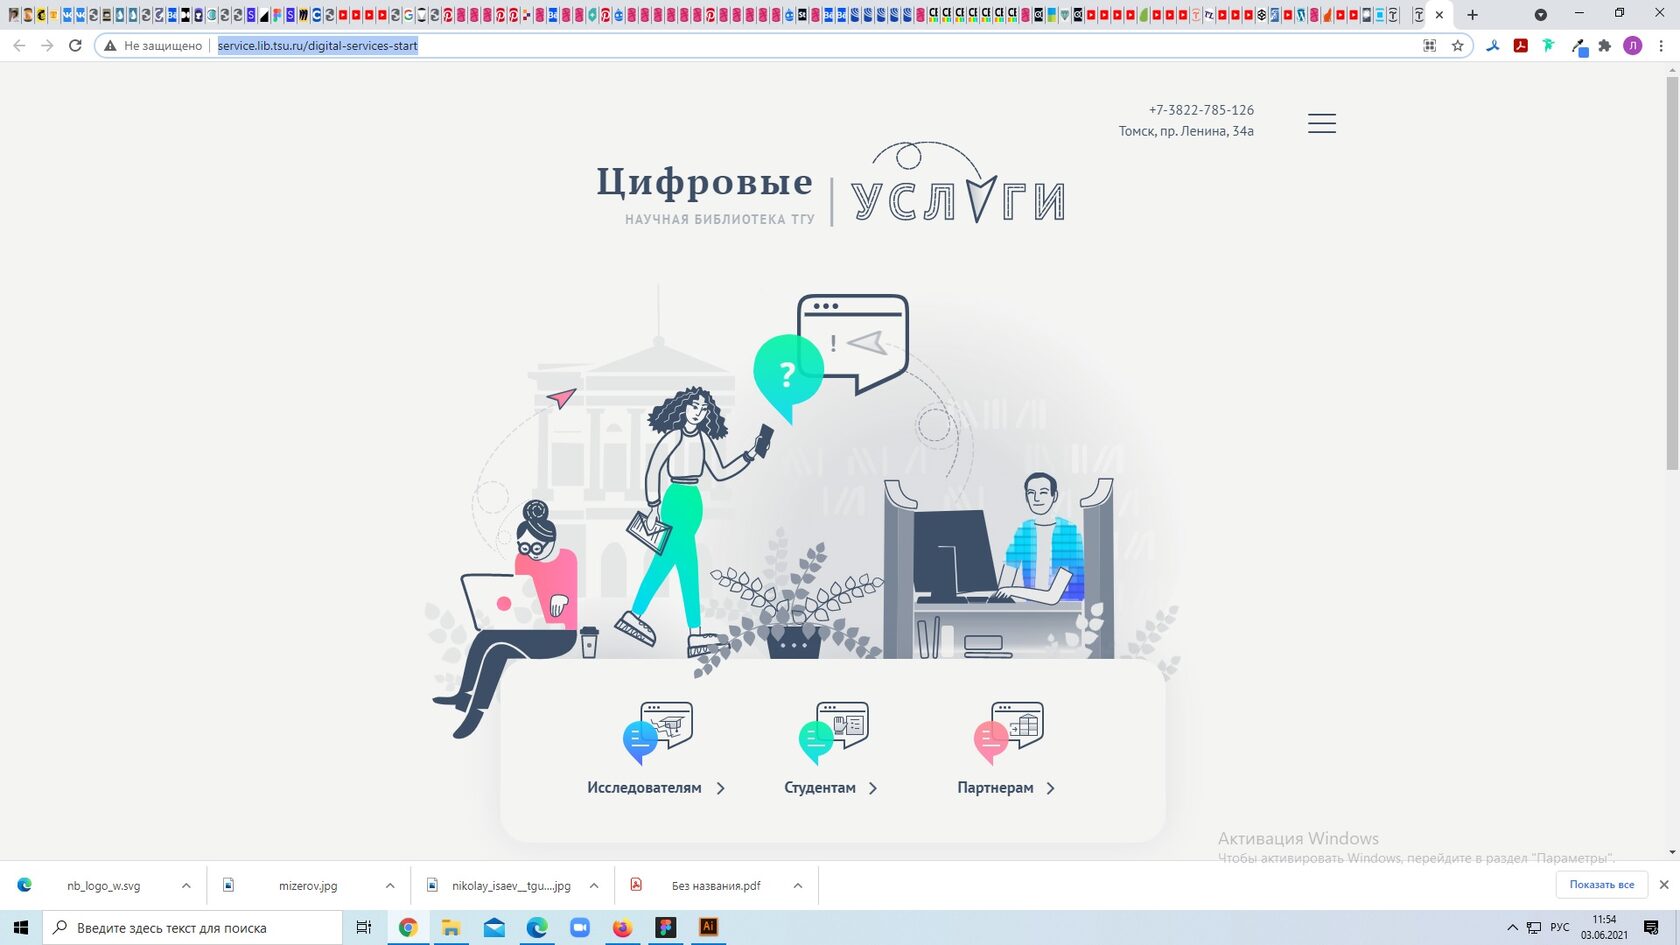Expand options for nb_logo_w.svg download
The width and height of the screenshot is (1680, 945).
pyautogui.click(x=186, y=886)
